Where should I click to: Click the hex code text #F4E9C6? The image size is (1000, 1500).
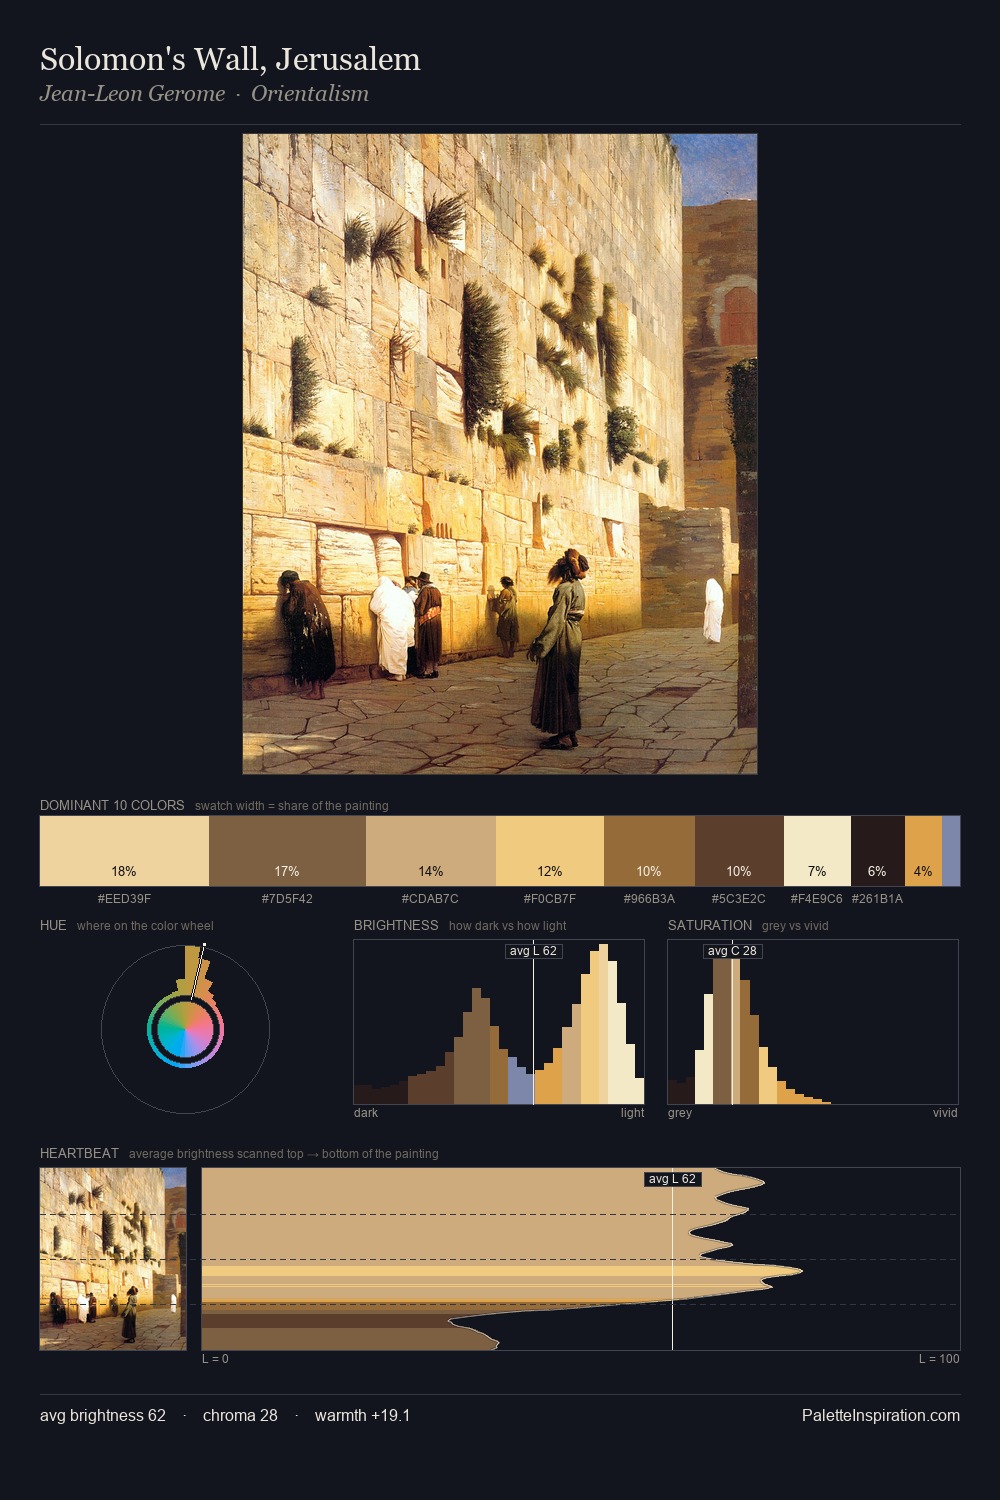point(816,899)
